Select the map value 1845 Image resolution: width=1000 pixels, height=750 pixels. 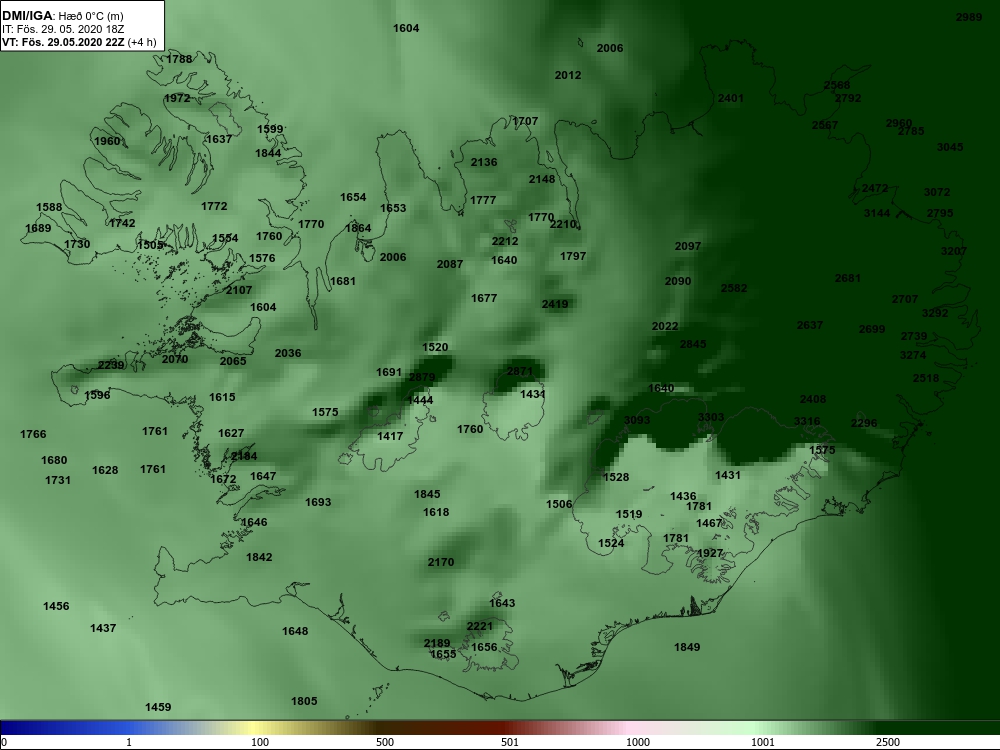[427, 494]
